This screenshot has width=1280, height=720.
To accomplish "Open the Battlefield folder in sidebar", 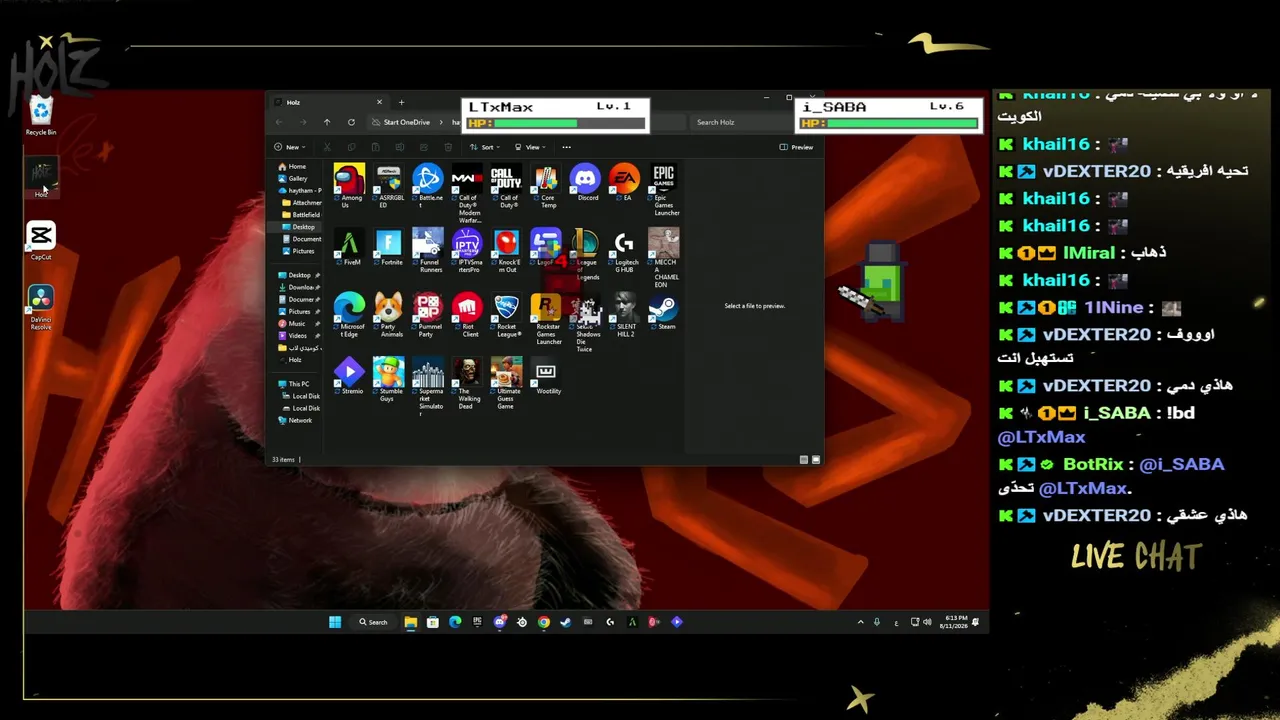I will 301,215.
